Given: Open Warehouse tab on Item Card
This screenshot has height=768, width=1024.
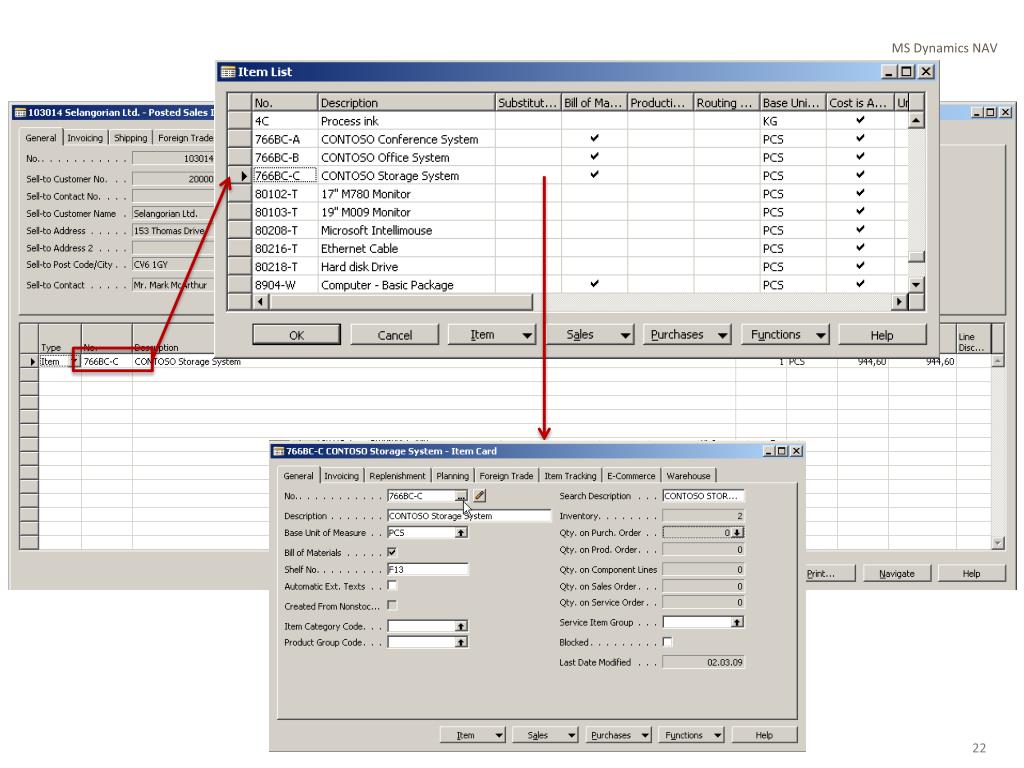Looking at the screenshot, I should tap(688, 476).
